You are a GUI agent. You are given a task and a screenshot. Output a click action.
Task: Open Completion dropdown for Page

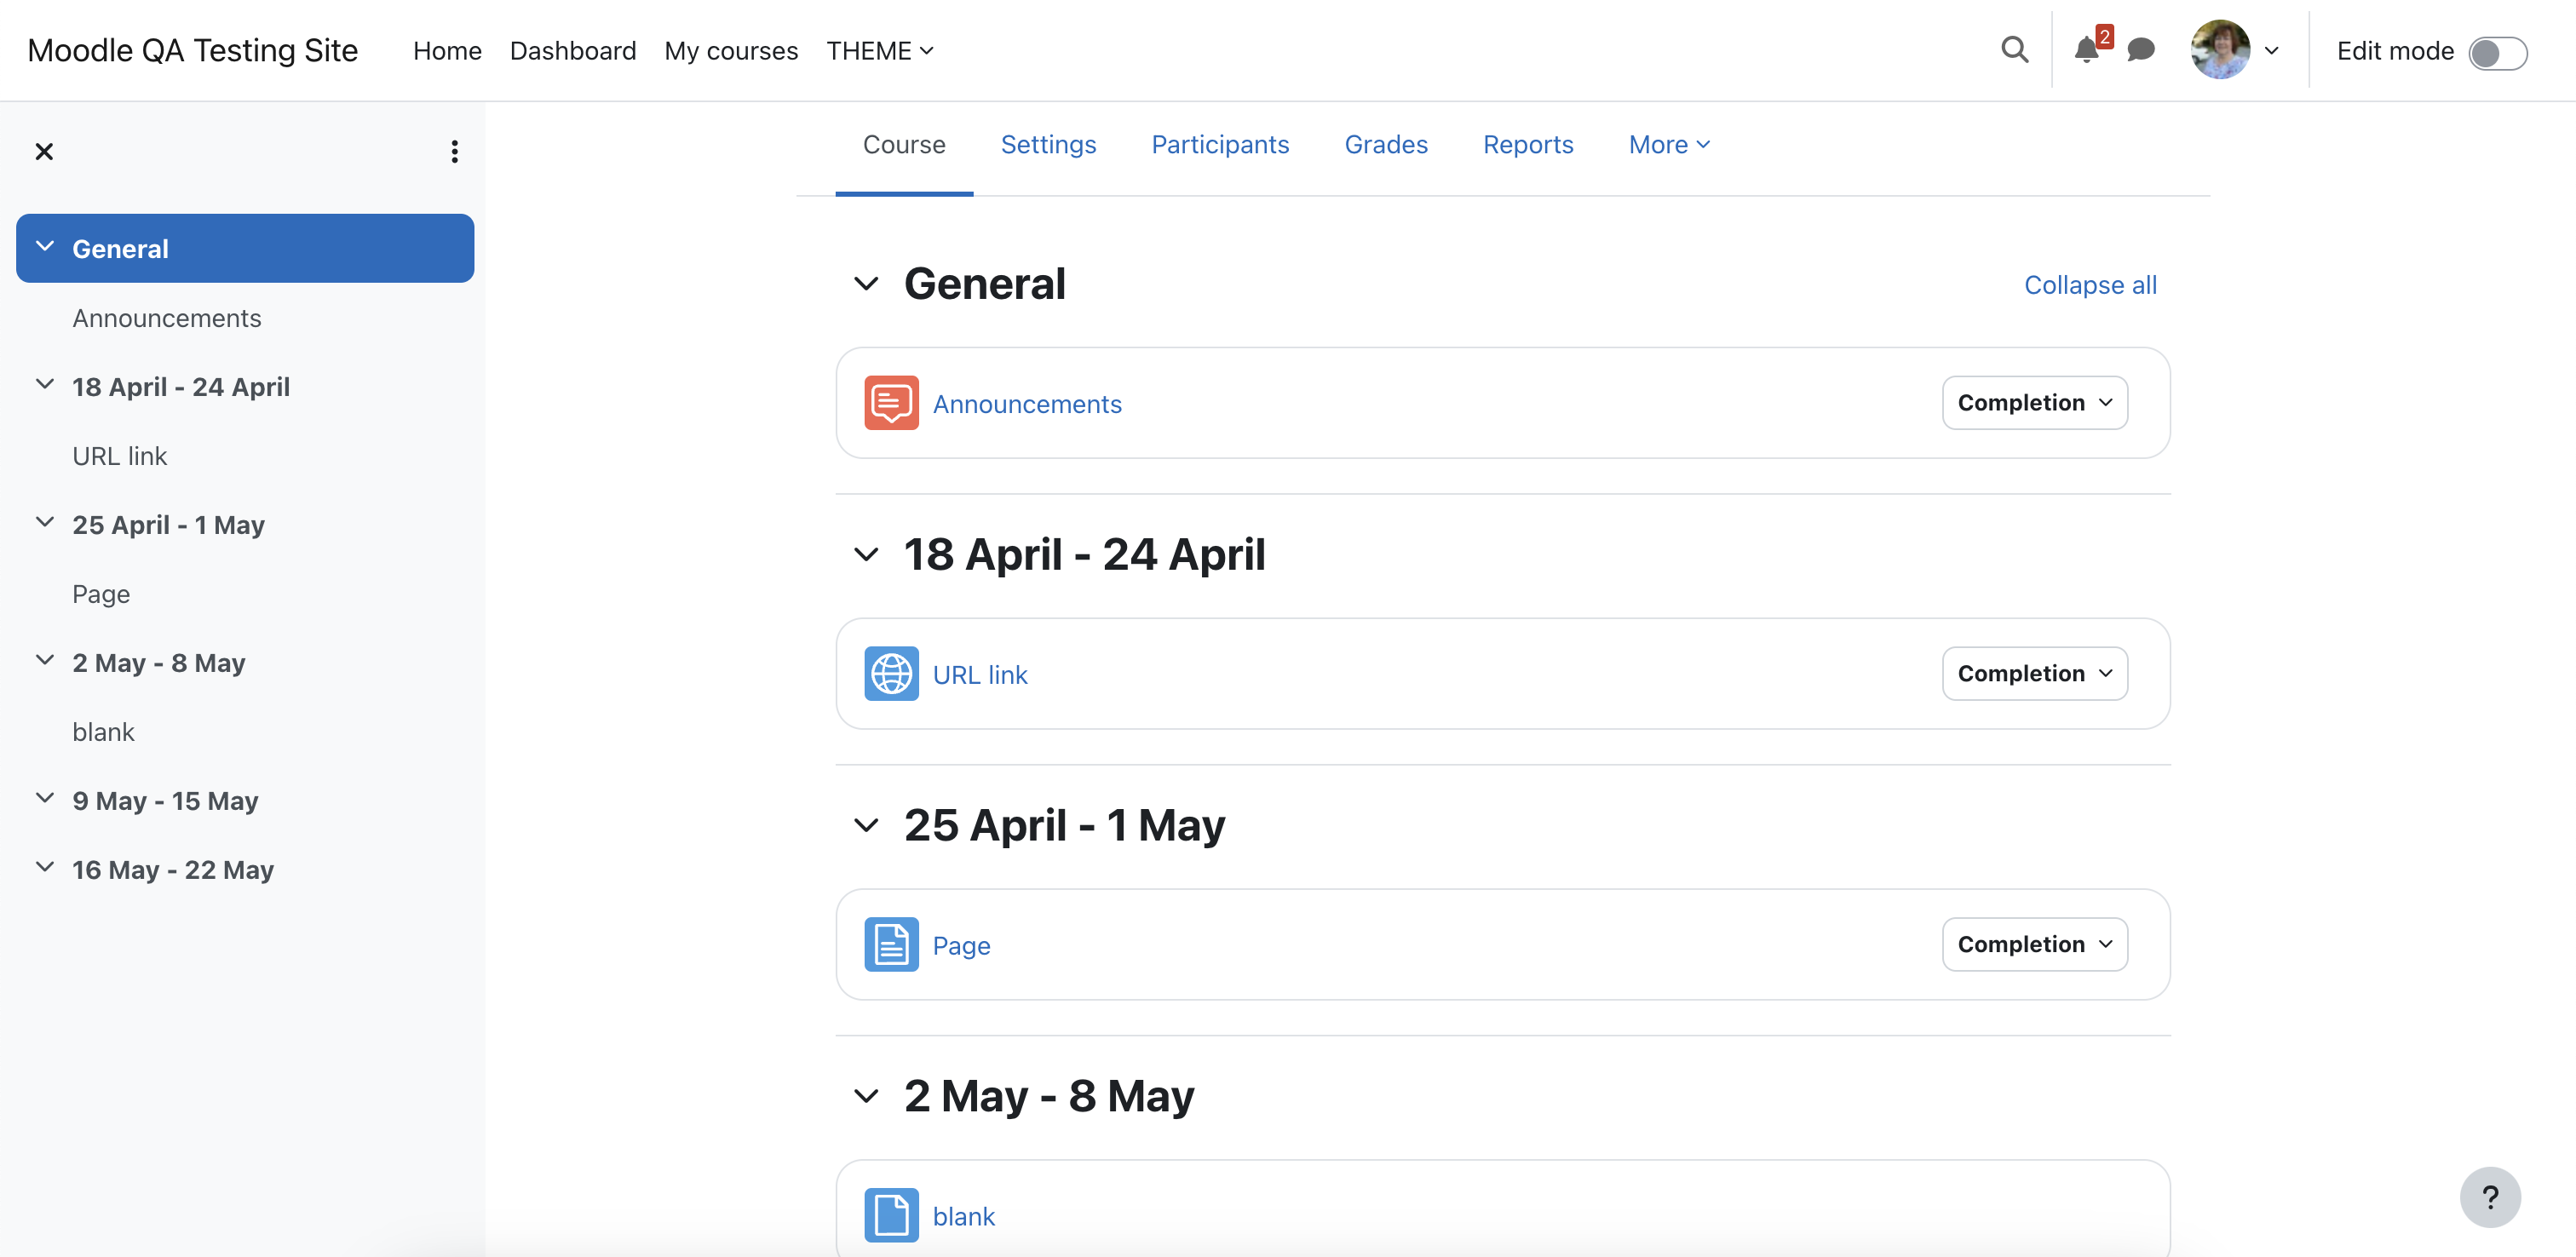coord(2034,944)
